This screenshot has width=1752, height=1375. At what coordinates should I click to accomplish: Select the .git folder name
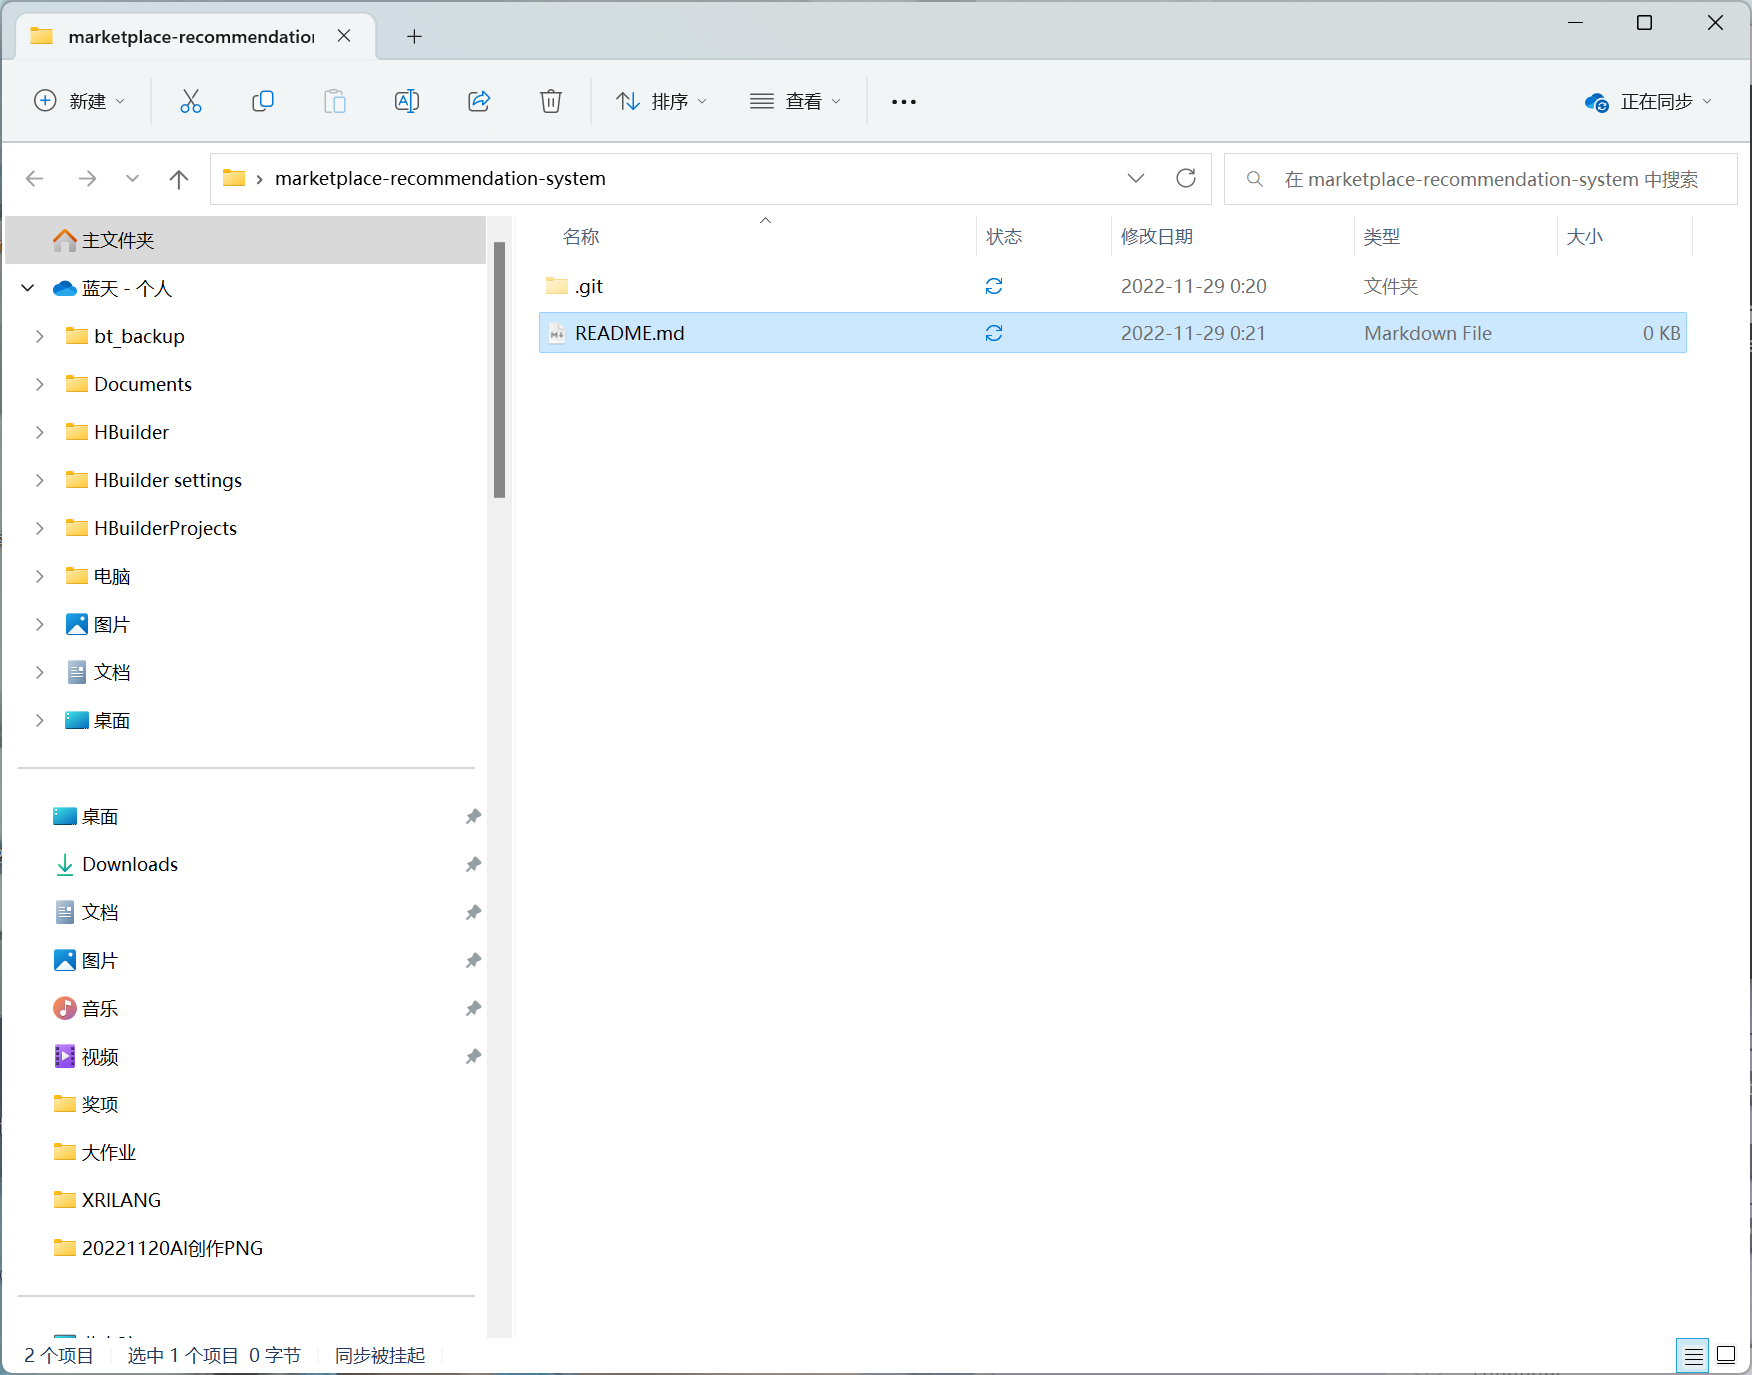point(589,286)
